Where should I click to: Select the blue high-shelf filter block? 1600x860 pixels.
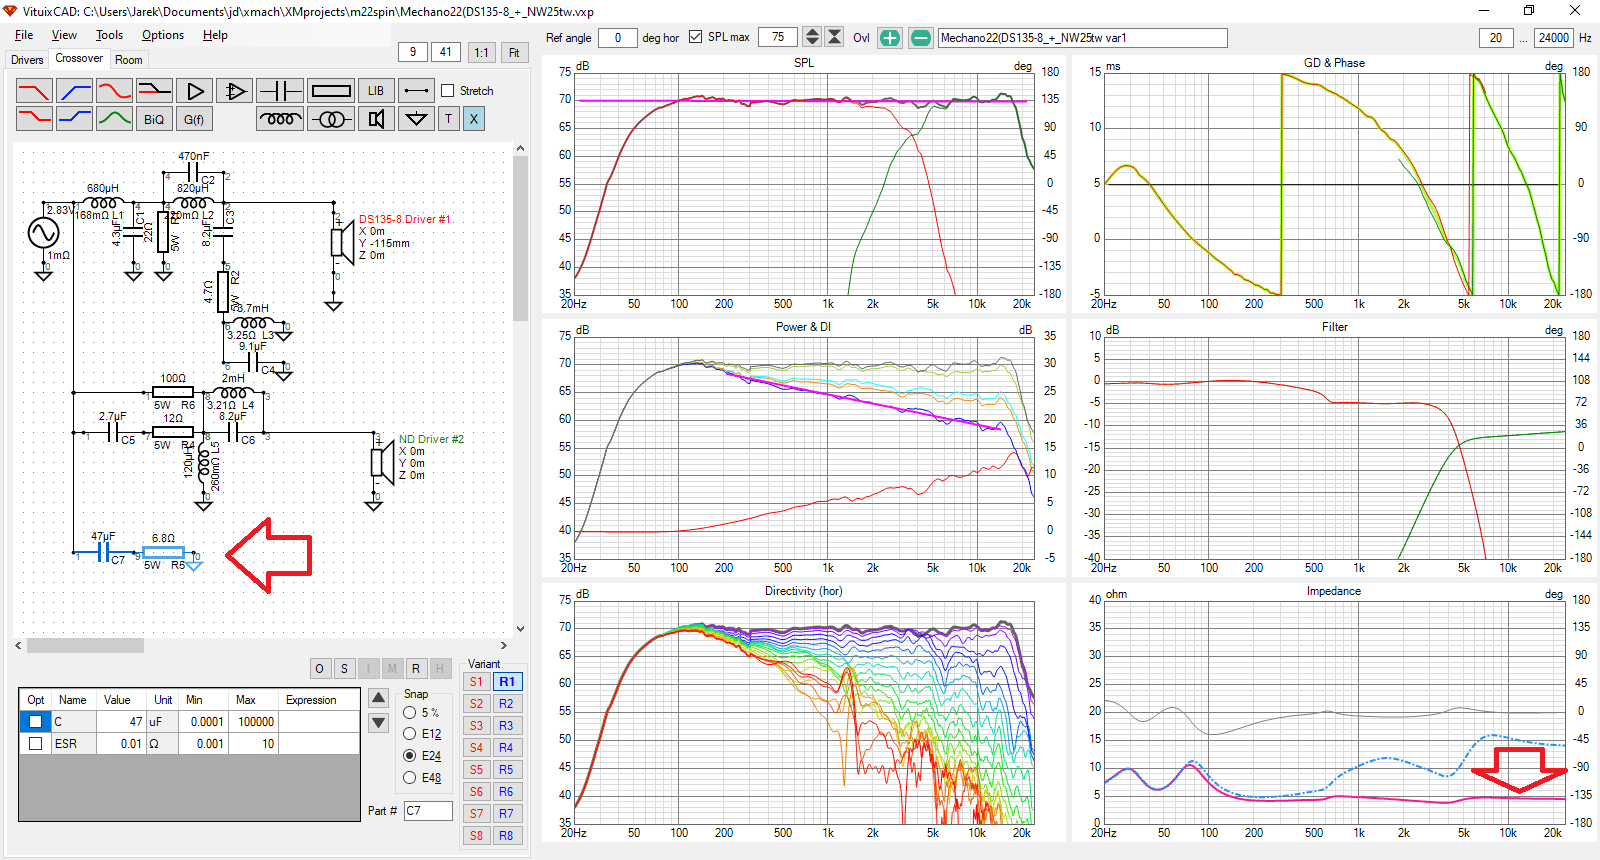coord(75,119)
